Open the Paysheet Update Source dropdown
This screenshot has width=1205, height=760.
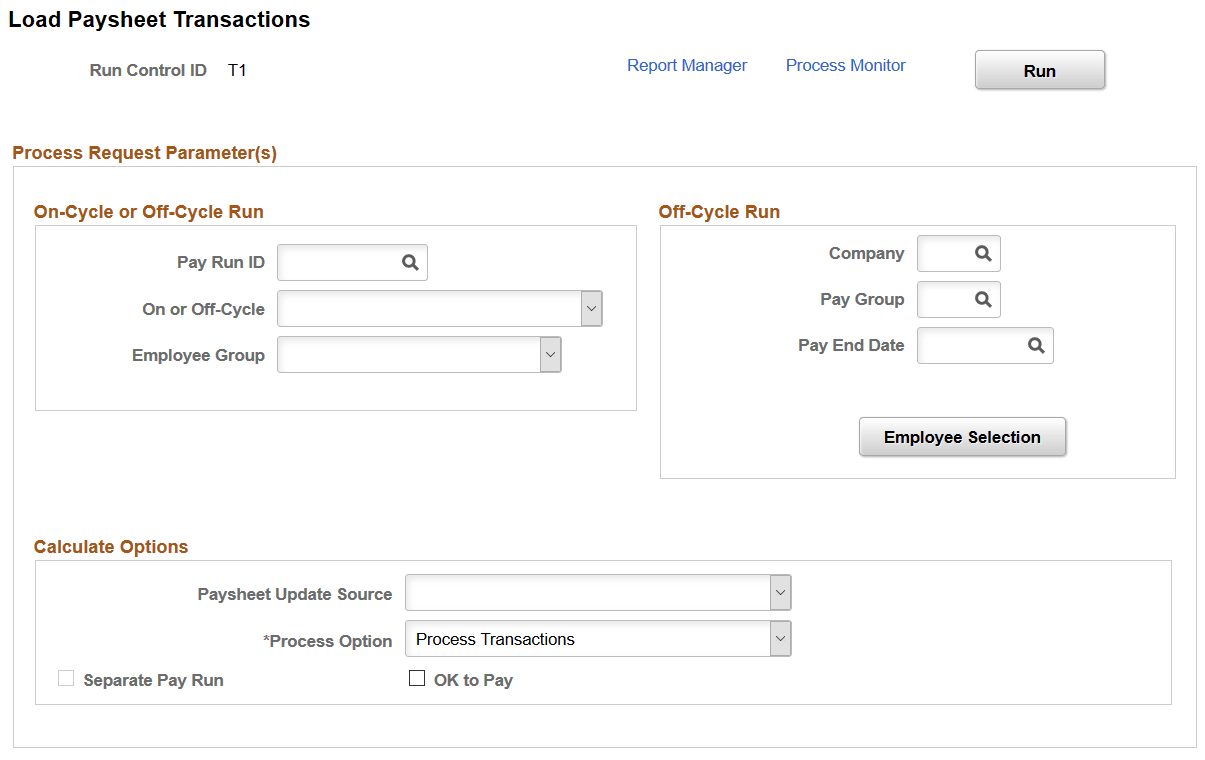coord(781,592)
